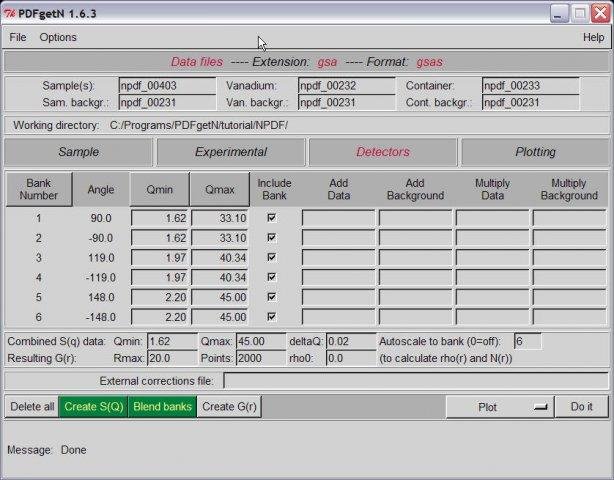Click the Bank Number column header
This screenshot has width=614, height=480.
click(x=39, y=189)
